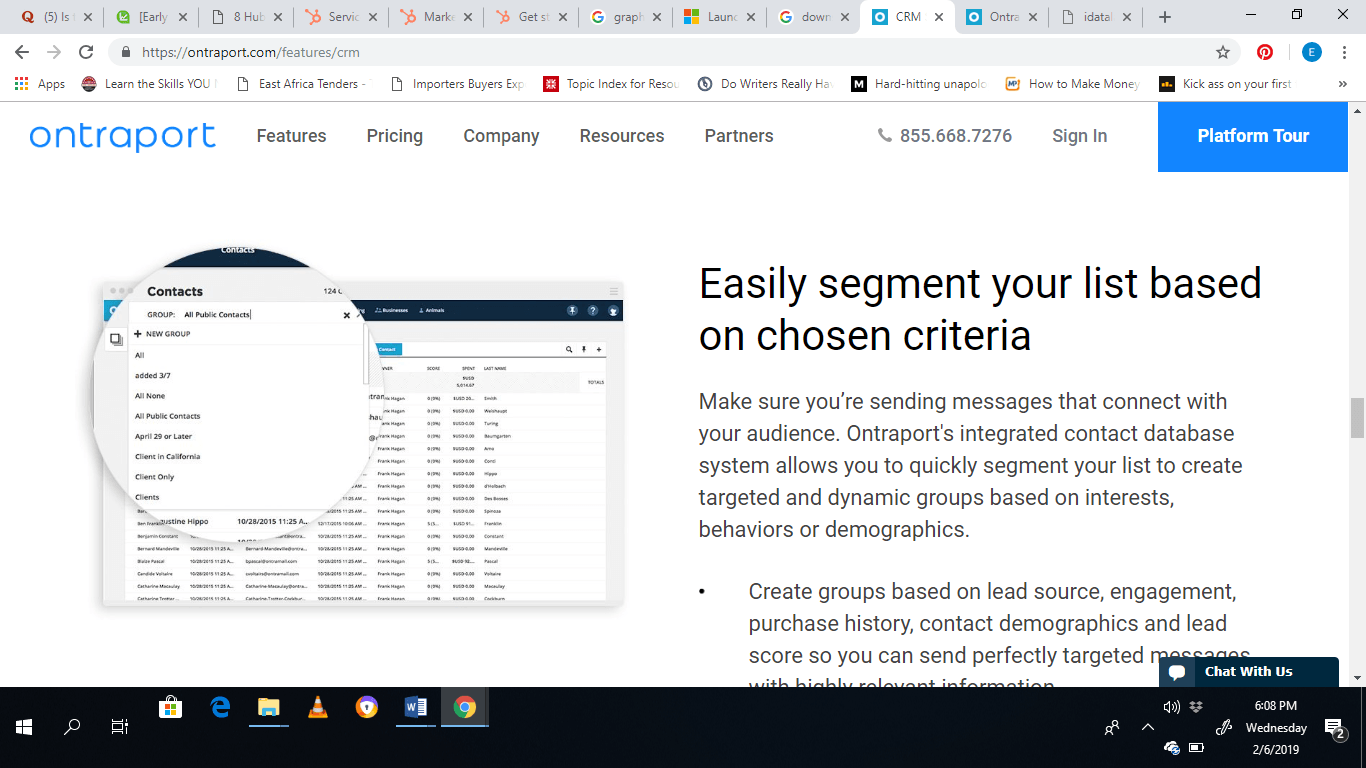
Task: Switch to the Quora '(5) Is' tab
Action: tap(57, 17)
